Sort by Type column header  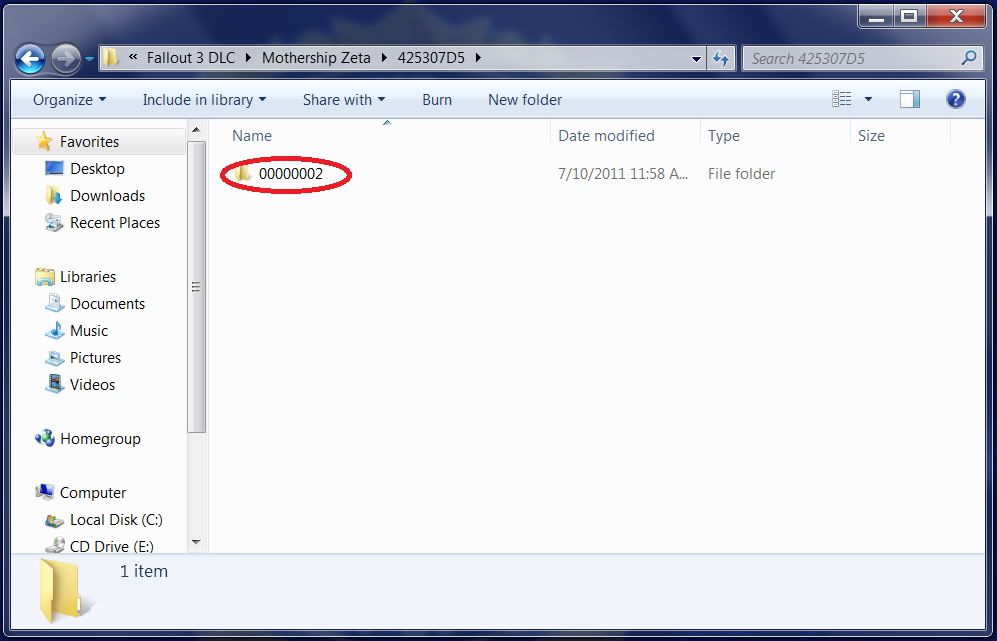(724, 135)
